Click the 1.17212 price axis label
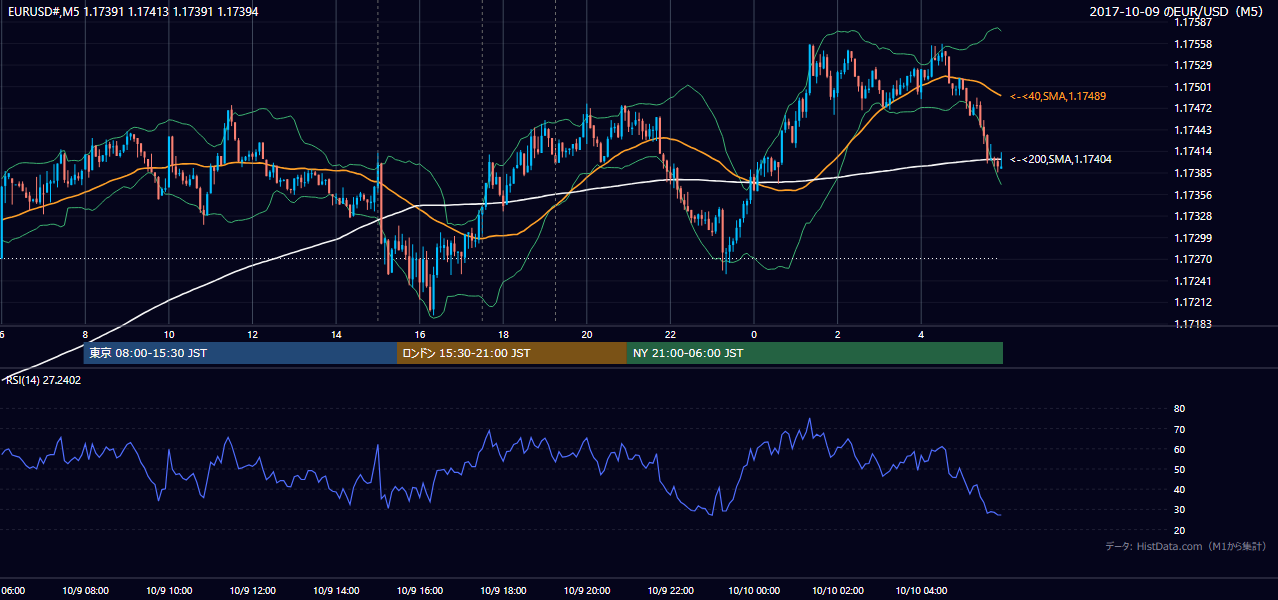 pyautogui.click(x=1194, y=302)
